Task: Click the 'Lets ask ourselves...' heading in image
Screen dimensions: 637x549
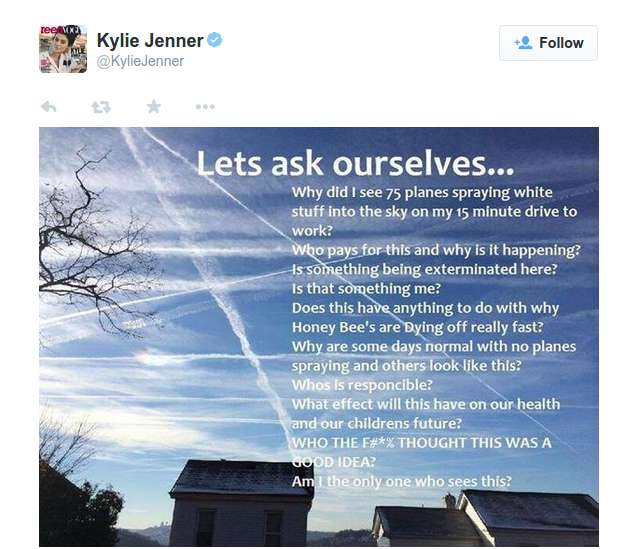Action: tap(355, 164)
